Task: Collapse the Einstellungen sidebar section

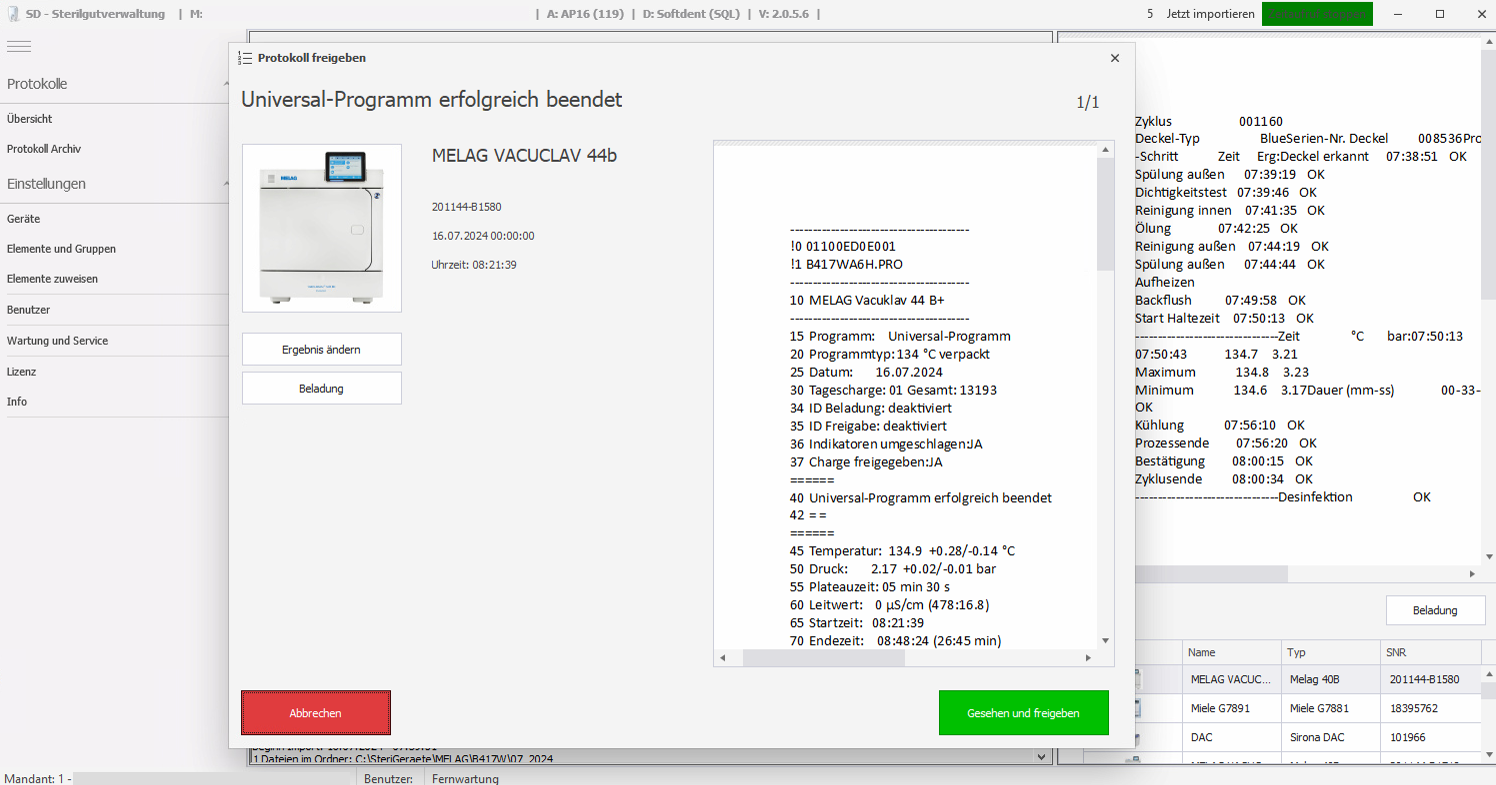Action: [x=225, y=184]
